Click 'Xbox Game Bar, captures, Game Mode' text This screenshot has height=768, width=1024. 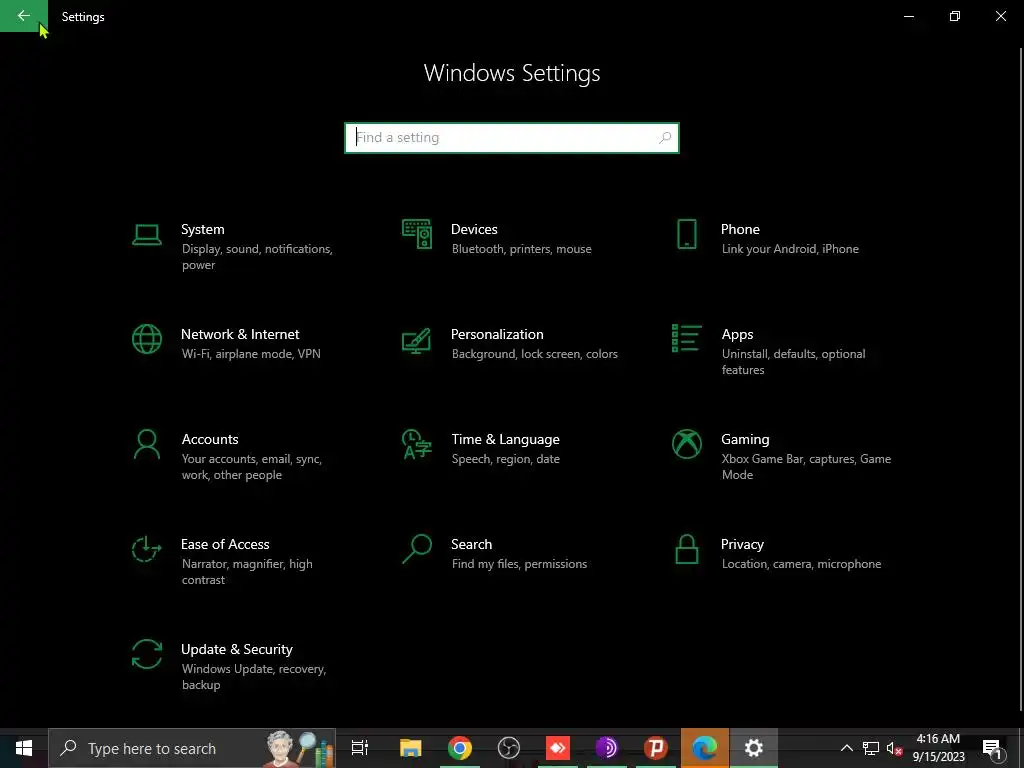point(806,467)
